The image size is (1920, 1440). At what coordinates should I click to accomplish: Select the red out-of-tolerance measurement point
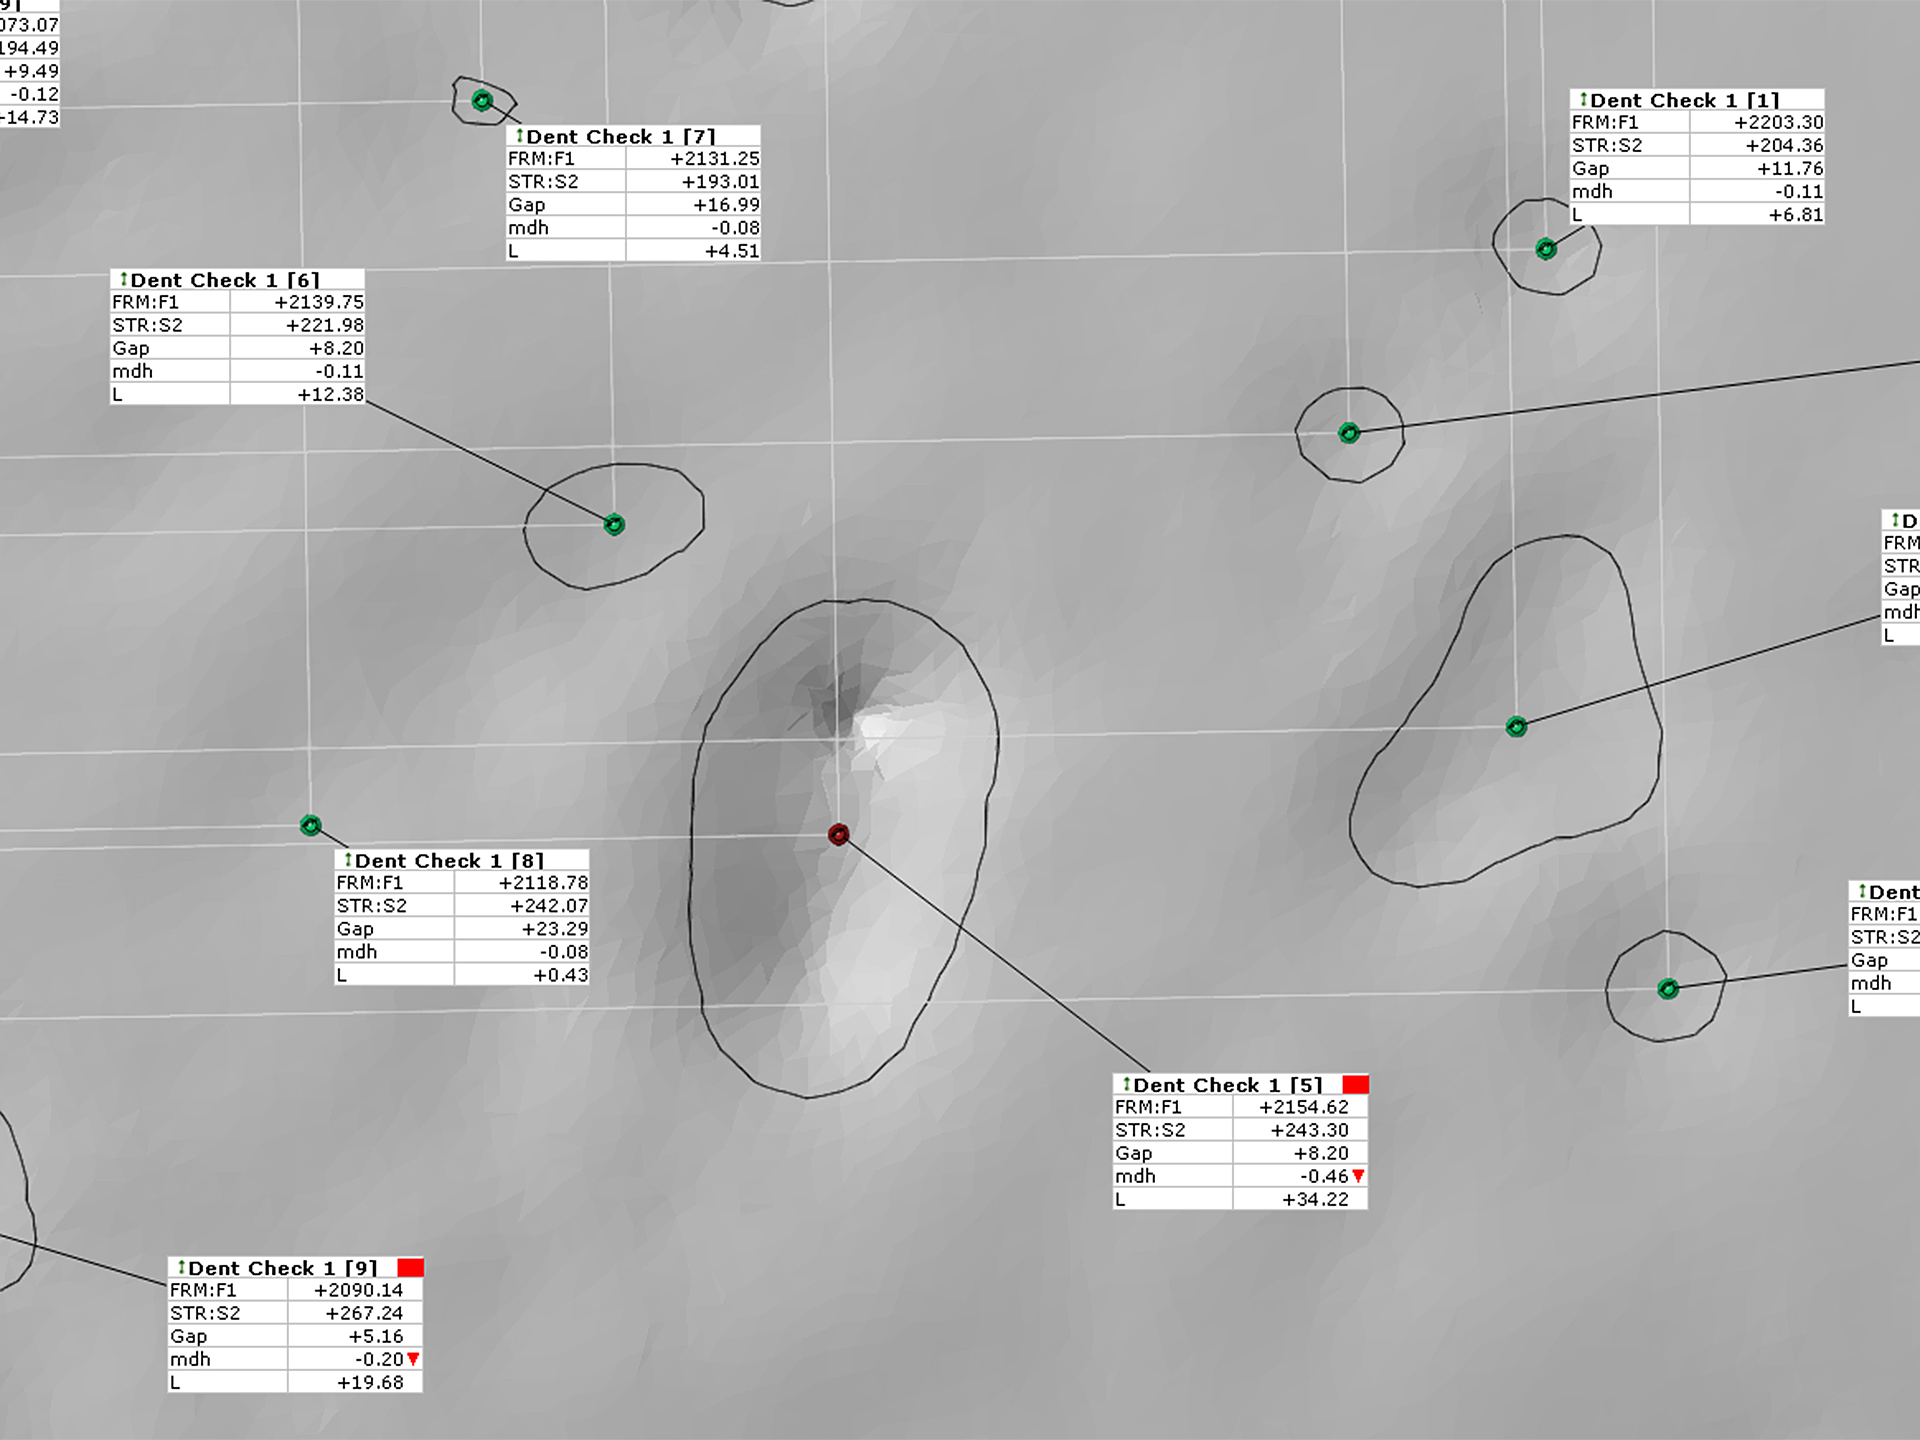840,834
